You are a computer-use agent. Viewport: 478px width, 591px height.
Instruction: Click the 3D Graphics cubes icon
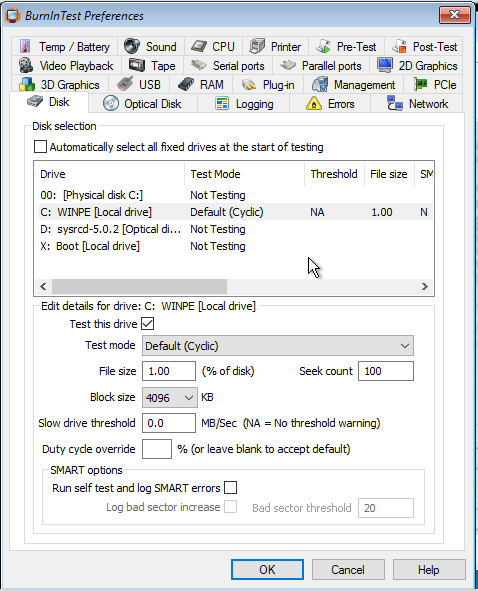click(27, 84)
